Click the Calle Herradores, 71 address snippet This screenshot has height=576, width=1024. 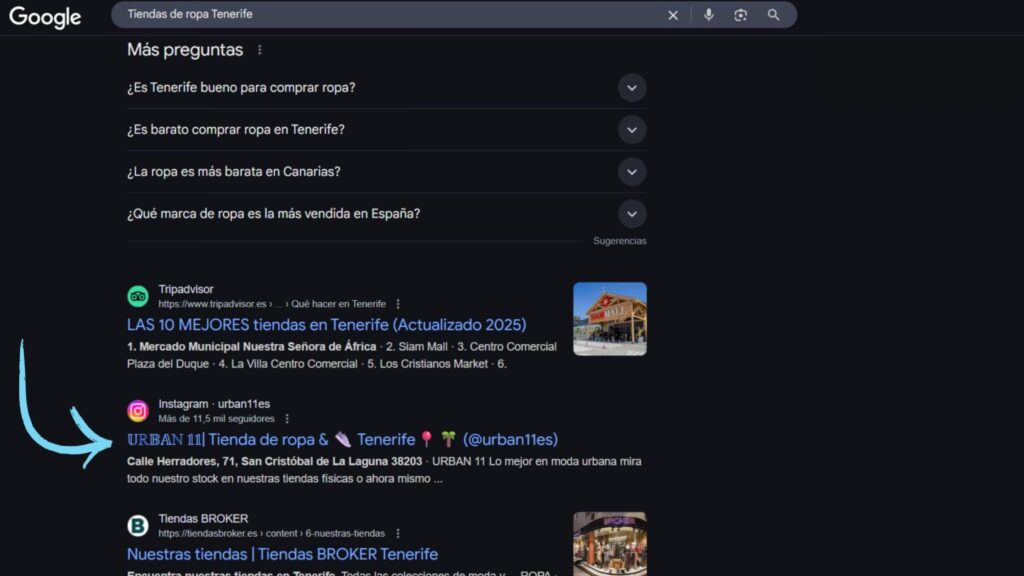click(274, 461)
